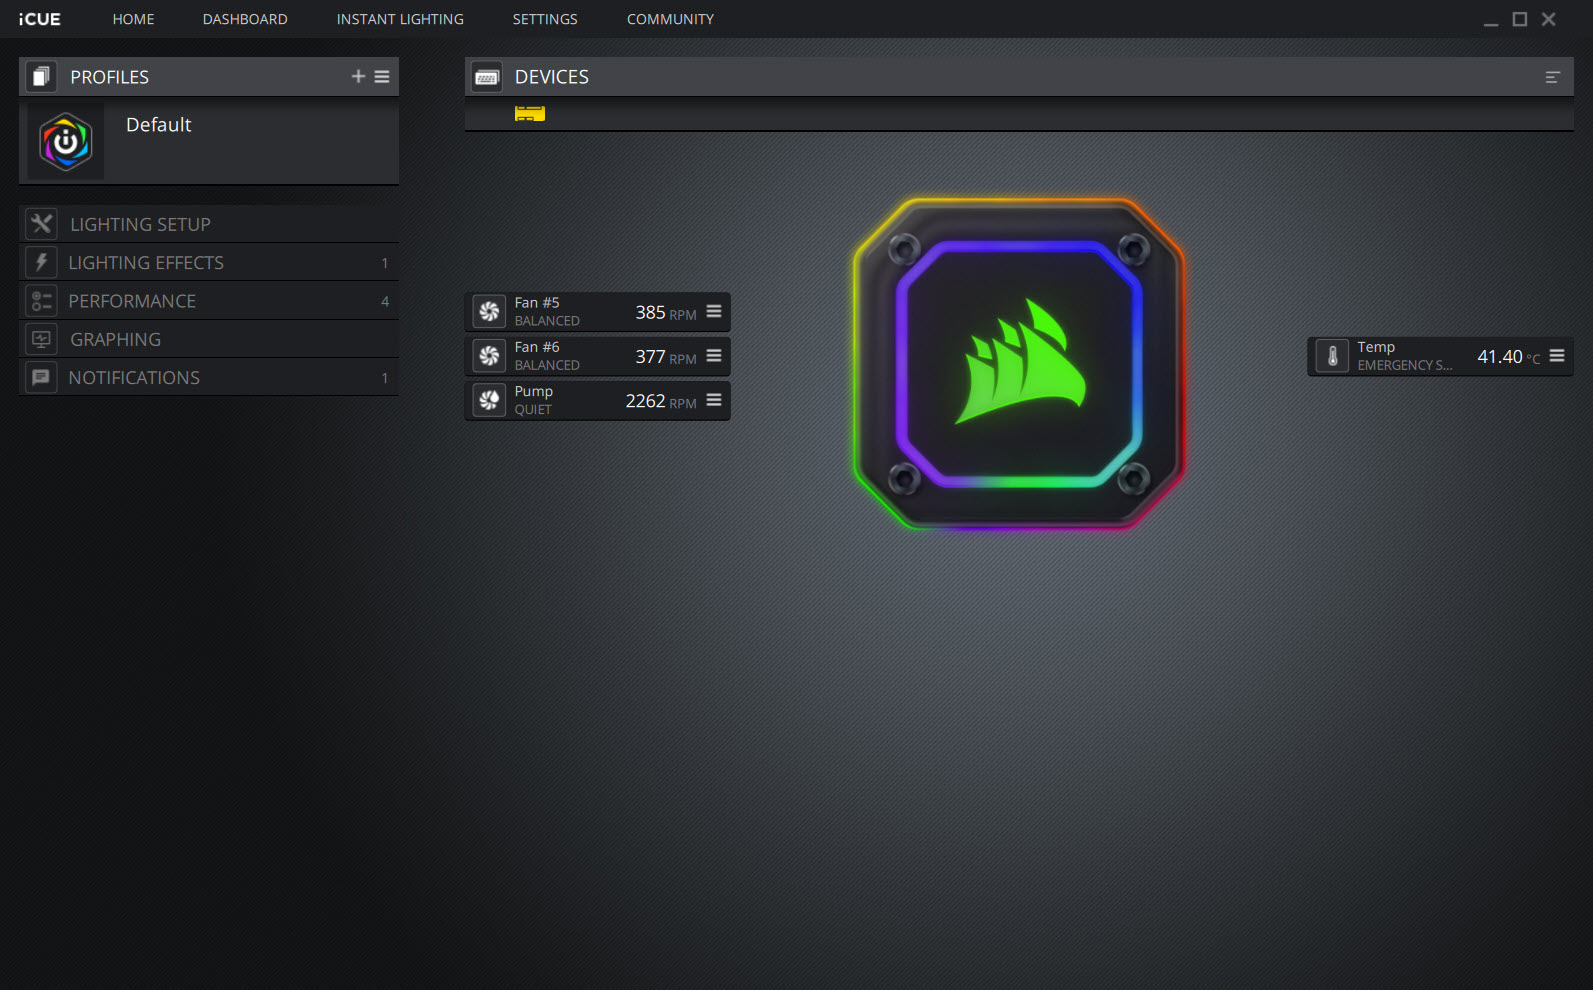Click the Fan #6 fan icon
This screenshot has height=990, width=1593.
pyautogui.click(x=489, y=356)
